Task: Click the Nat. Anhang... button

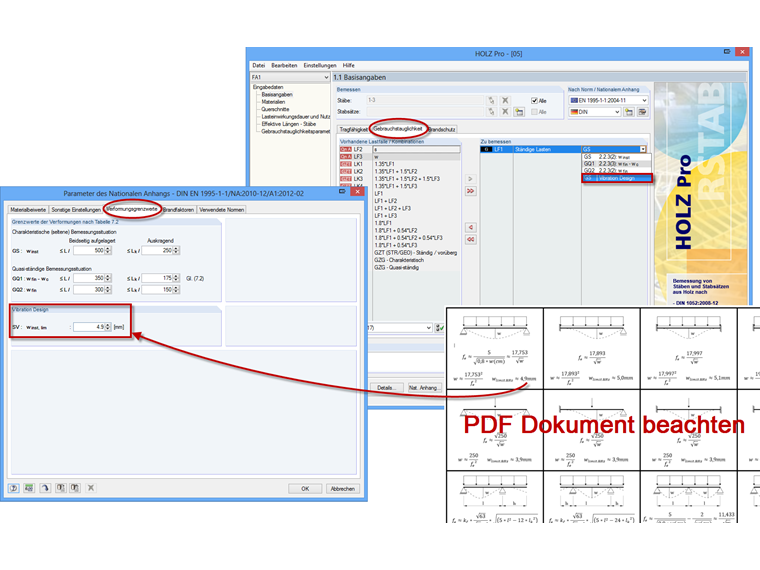Action: [x=424, y=388]
